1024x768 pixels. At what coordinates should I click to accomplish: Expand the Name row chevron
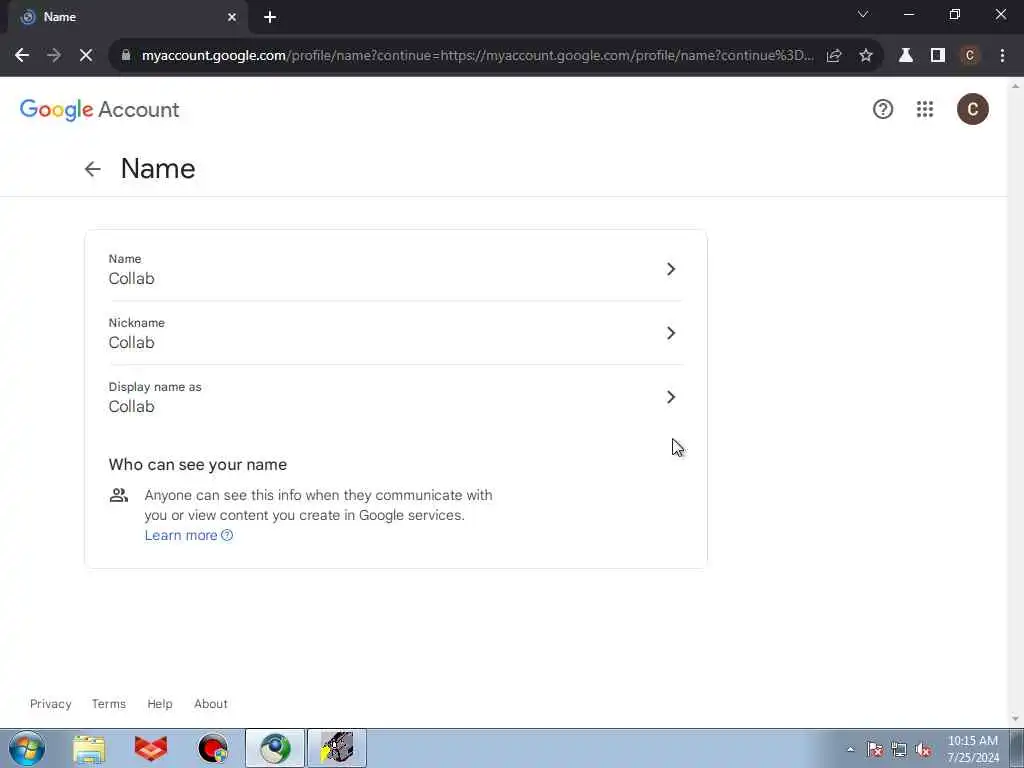[x=671, y=269]
